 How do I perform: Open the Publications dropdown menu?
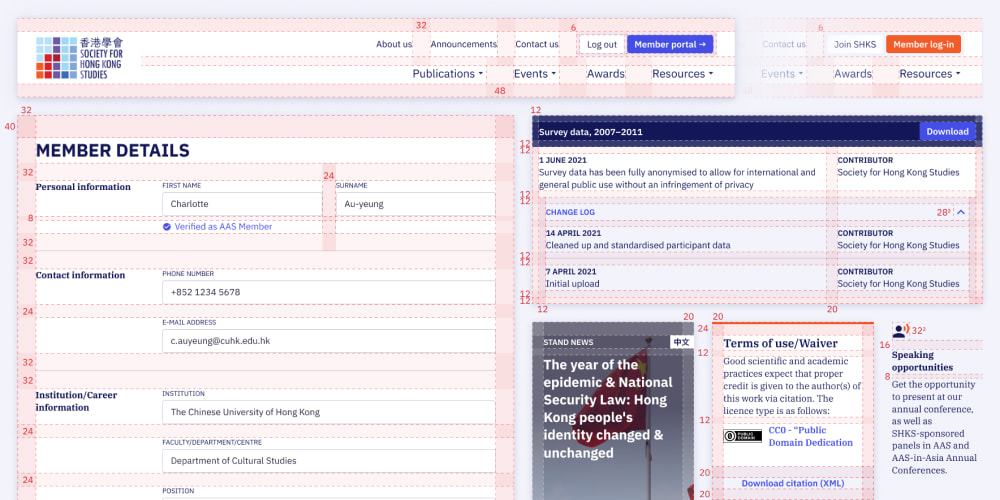(447, 74)
